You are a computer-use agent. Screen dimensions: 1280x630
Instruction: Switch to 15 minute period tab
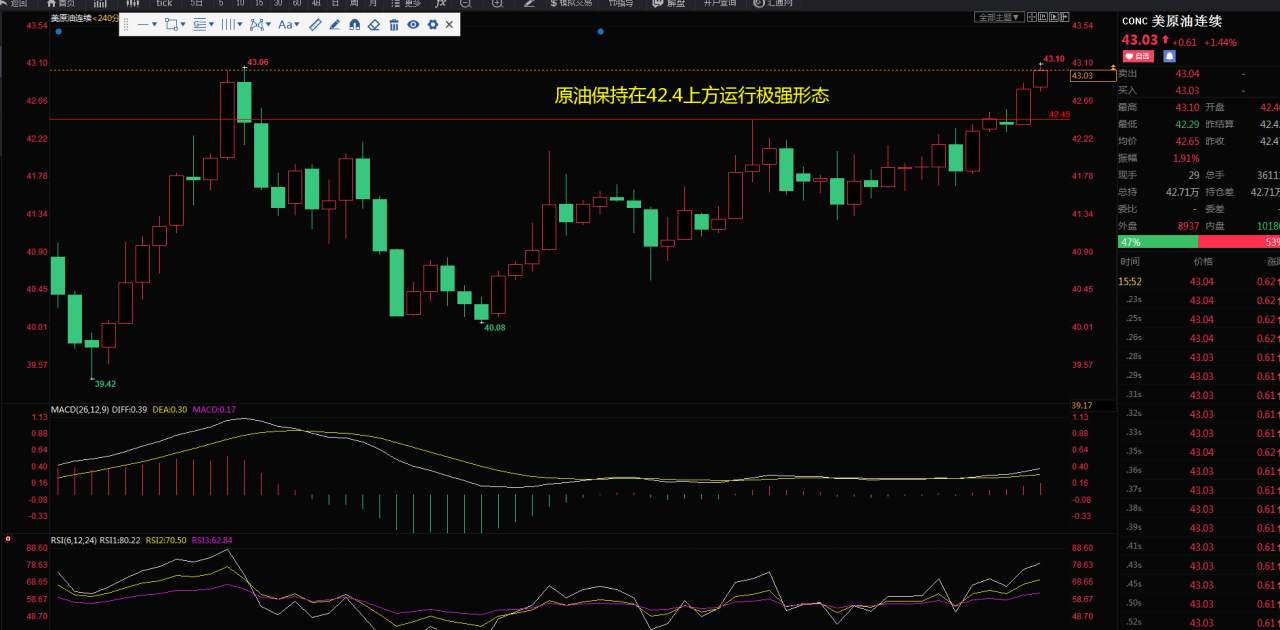259,5
